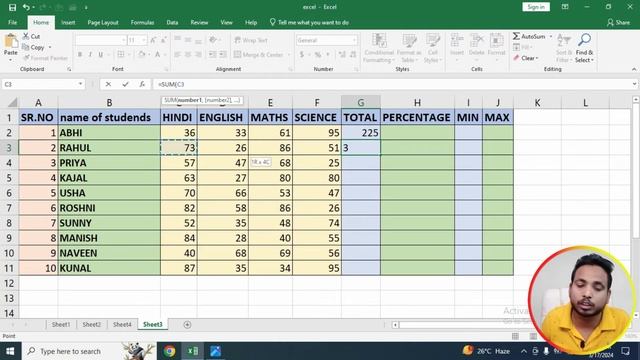Select column G header

361,102
